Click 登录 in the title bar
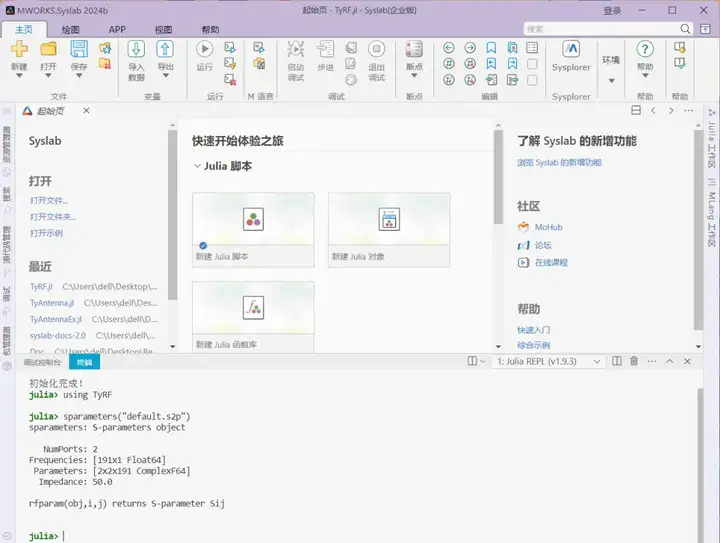The height and width of the screenshot is (543, 720). [x=612, y=11]
